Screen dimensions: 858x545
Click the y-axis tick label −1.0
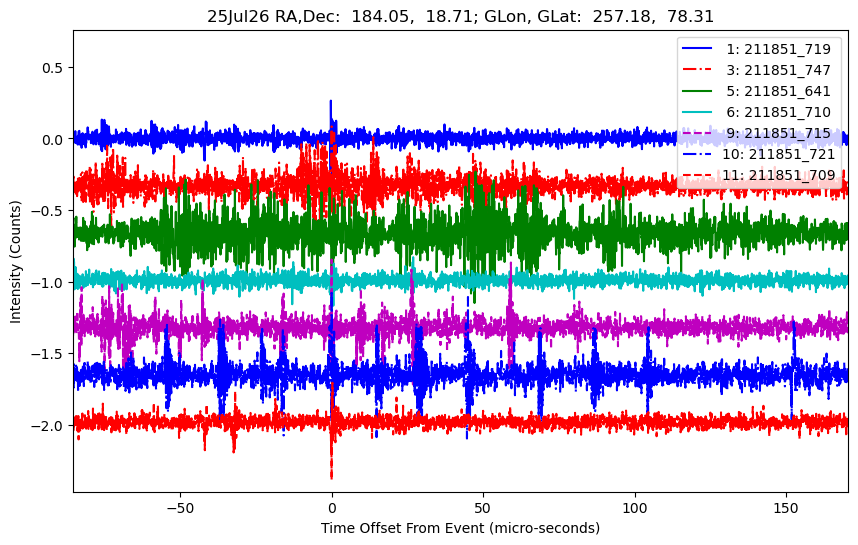46,283
